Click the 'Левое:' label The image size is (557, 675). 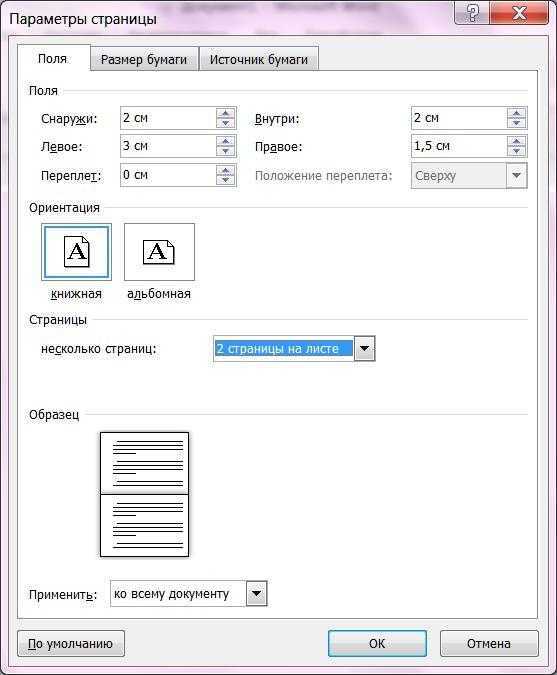click(61, 146)
